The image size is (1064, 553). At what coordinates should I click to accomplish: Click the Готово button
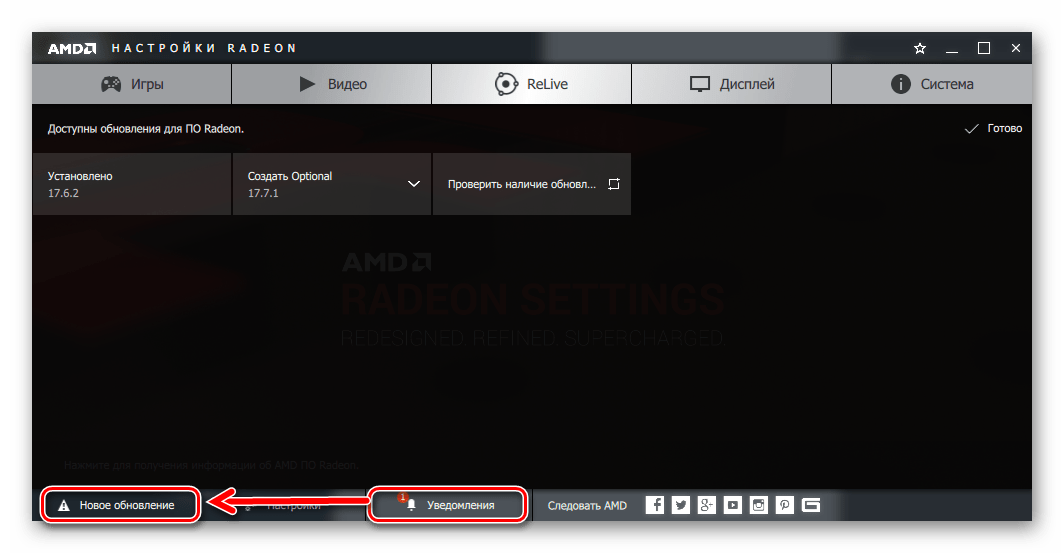point(993,128)
